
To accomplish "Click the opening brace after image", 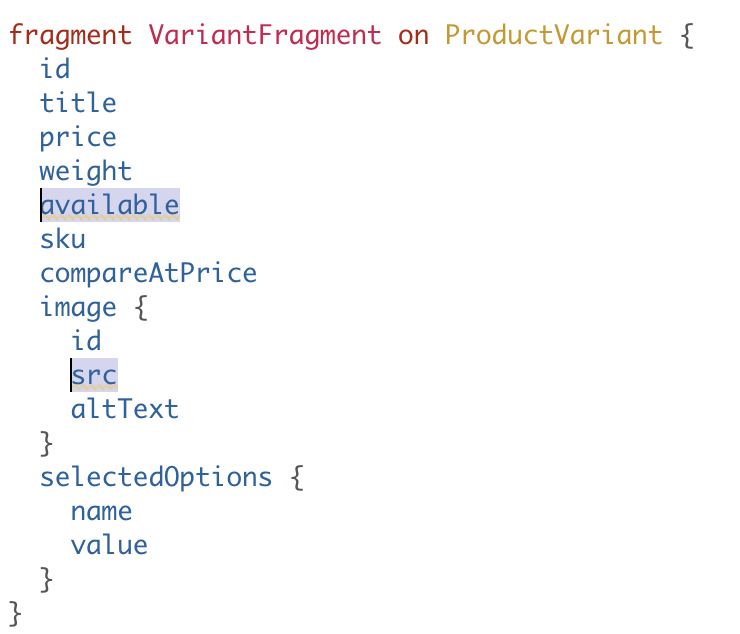I will (141, 308).
